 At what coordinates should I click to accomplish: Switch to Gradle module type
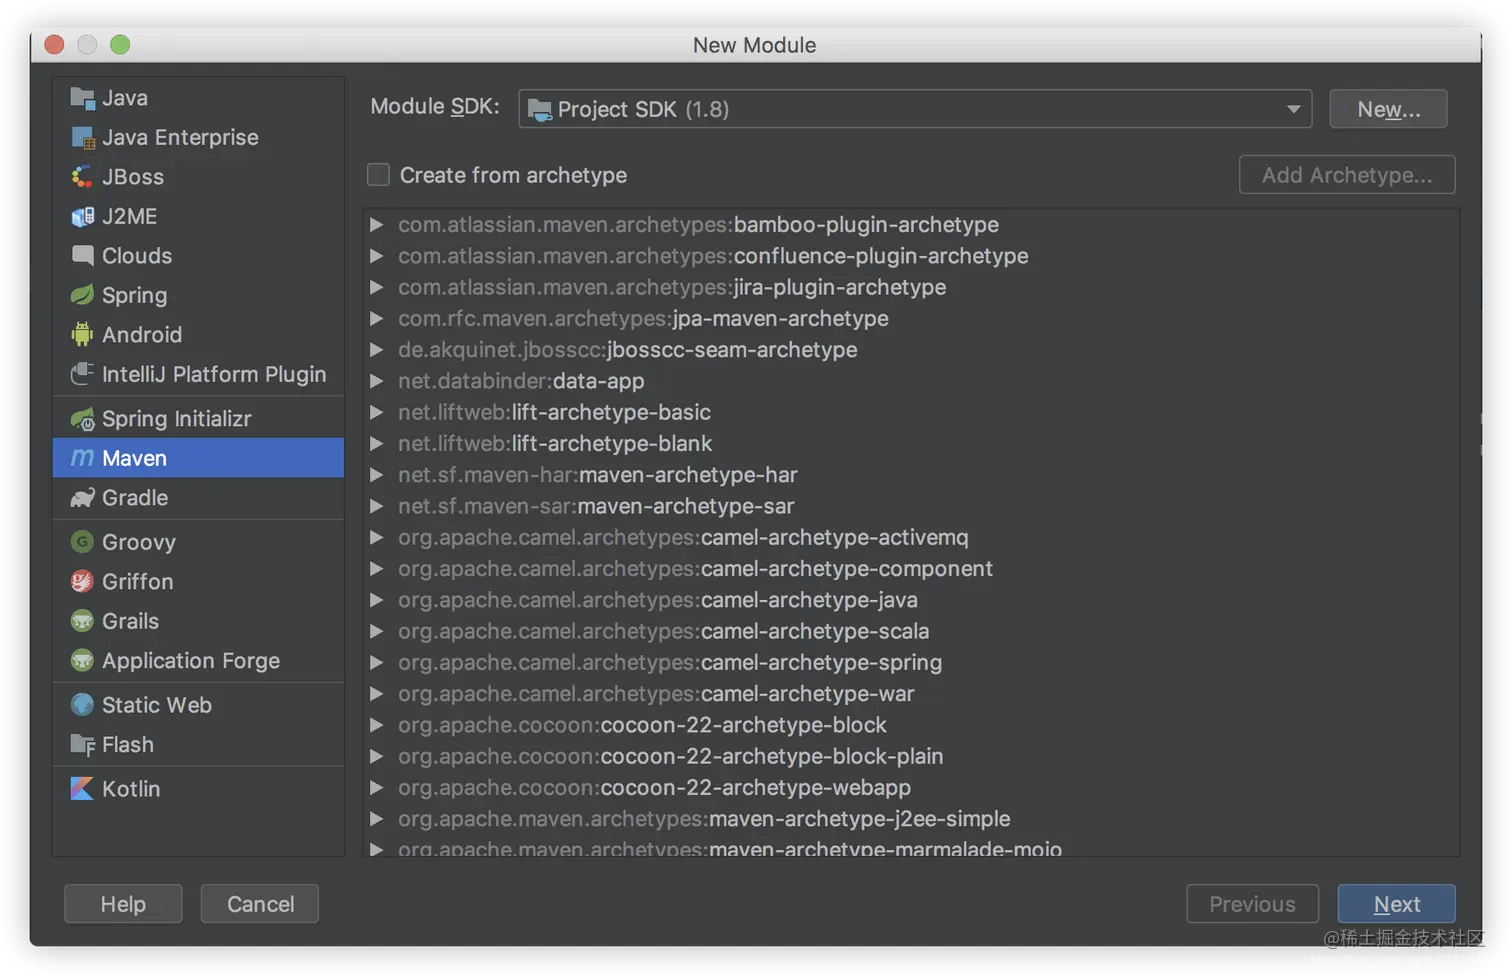pyautogui.click(x=198, y=498)
